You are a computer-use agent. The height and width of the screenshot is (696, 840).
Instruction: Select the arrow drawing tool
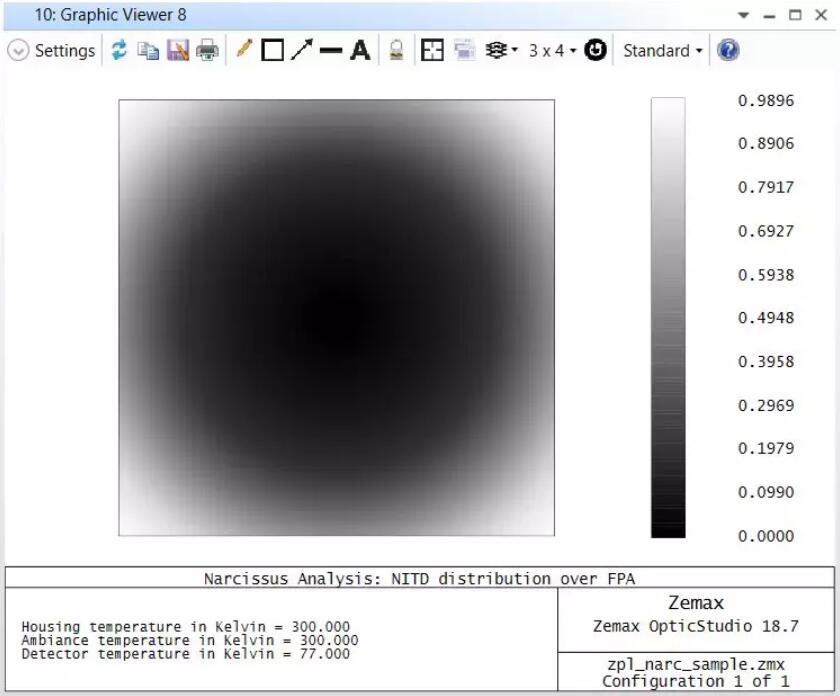coord(301,50)
